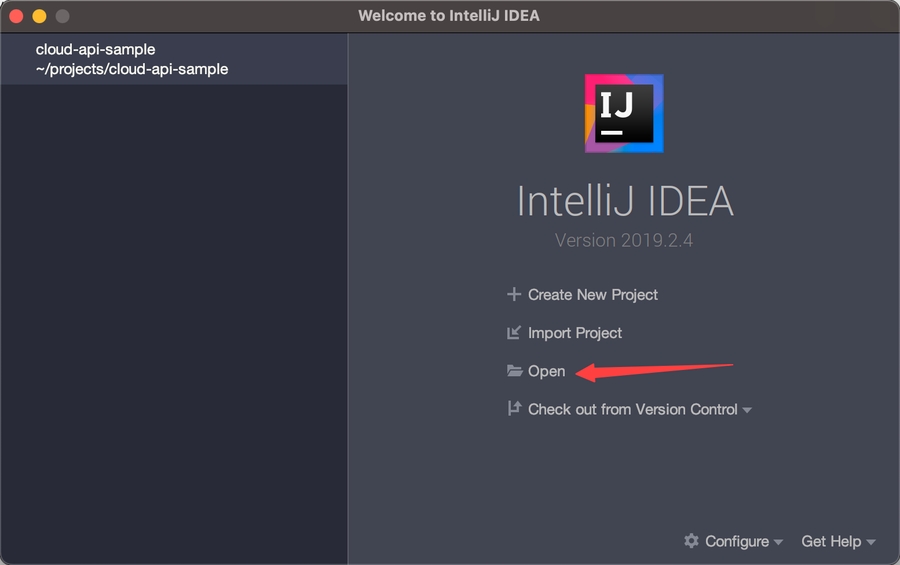This screenshot has height=565, width=900.
Task: Expand the Get Help dropdown arrow
Action: click(871, 542)
